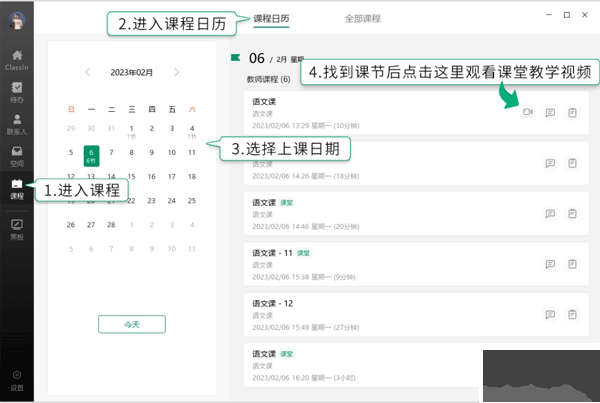Open the user avatar profile

point(17,20)
